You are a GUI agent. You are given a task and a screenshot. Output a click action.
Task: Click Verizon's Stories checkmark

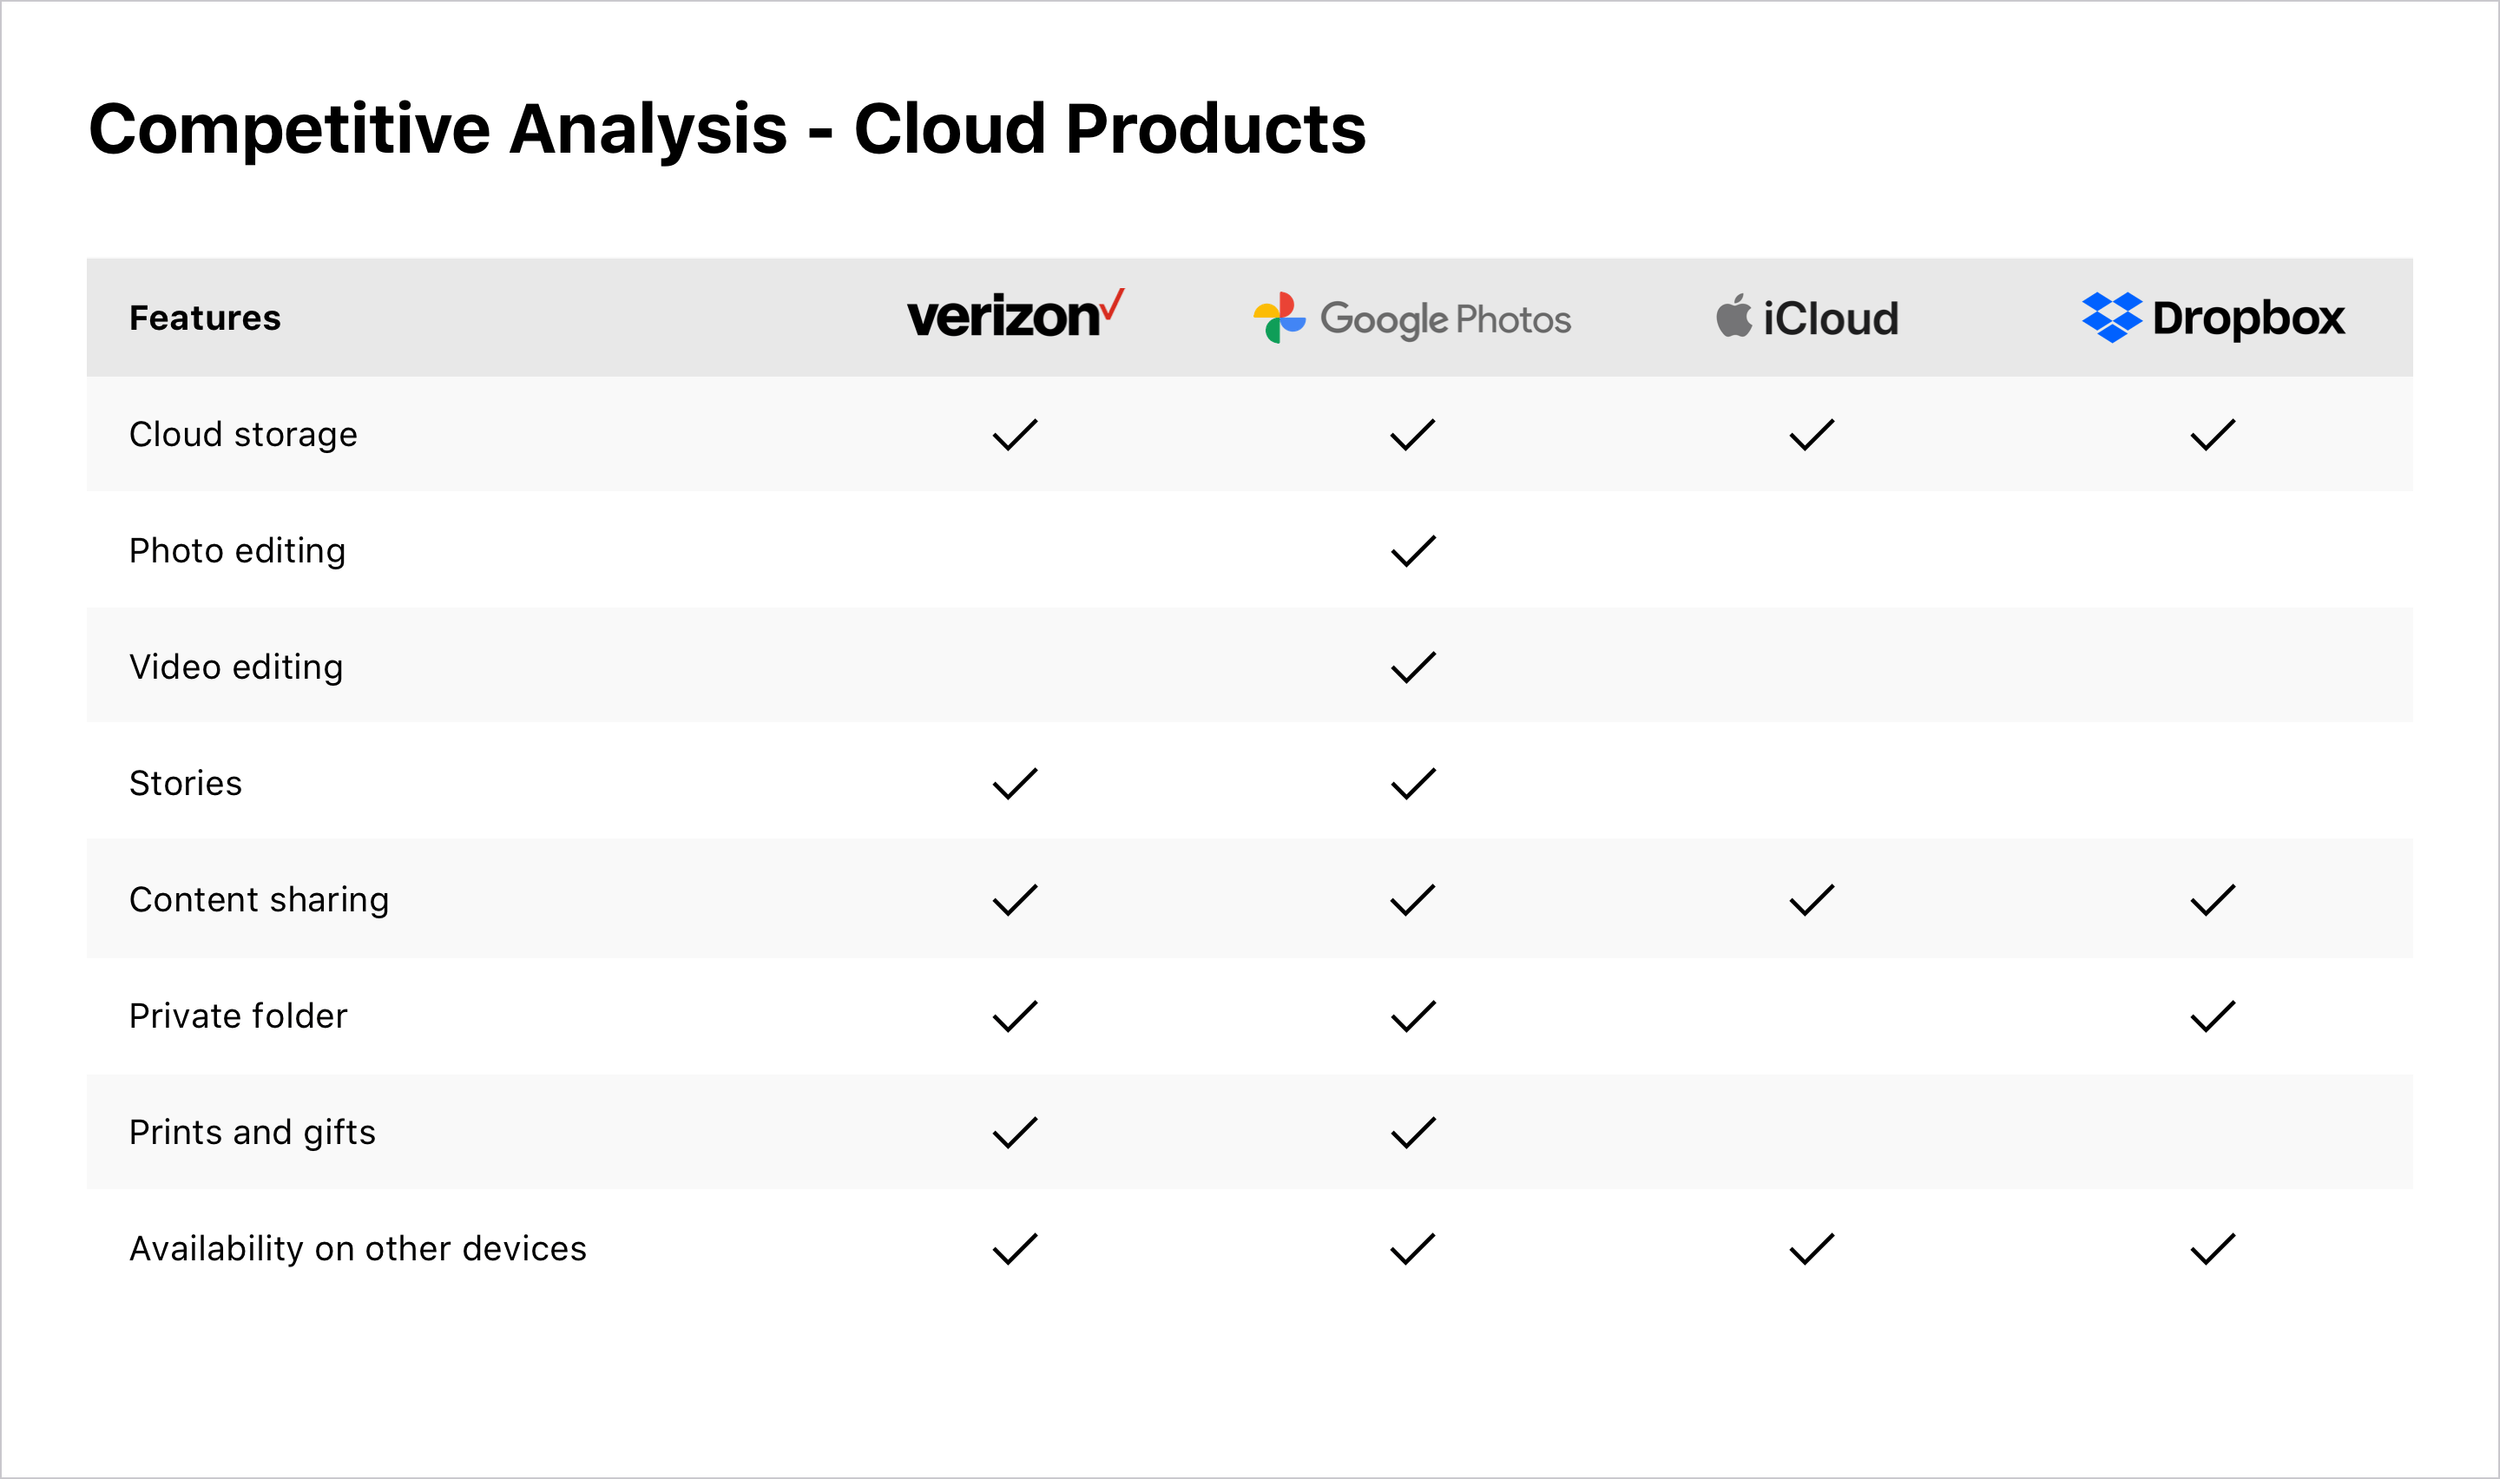(1015, 784)
